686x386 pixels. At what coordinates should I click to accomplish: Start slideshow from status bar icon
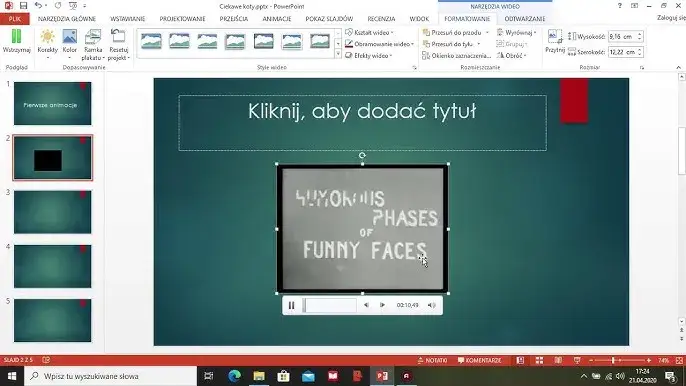(577, 360)
